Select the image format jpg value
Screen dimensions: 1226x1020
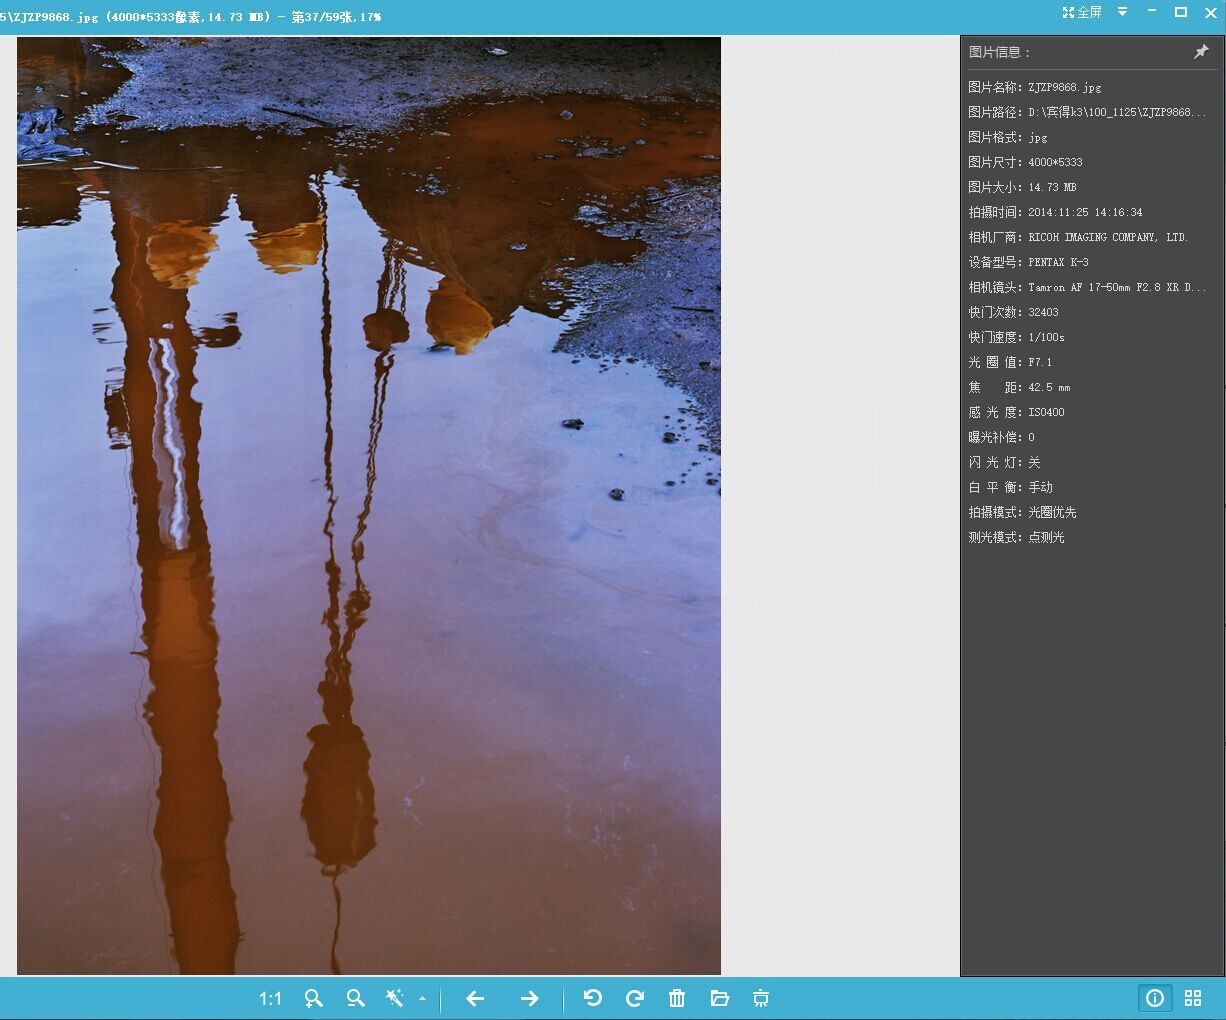1038,137
